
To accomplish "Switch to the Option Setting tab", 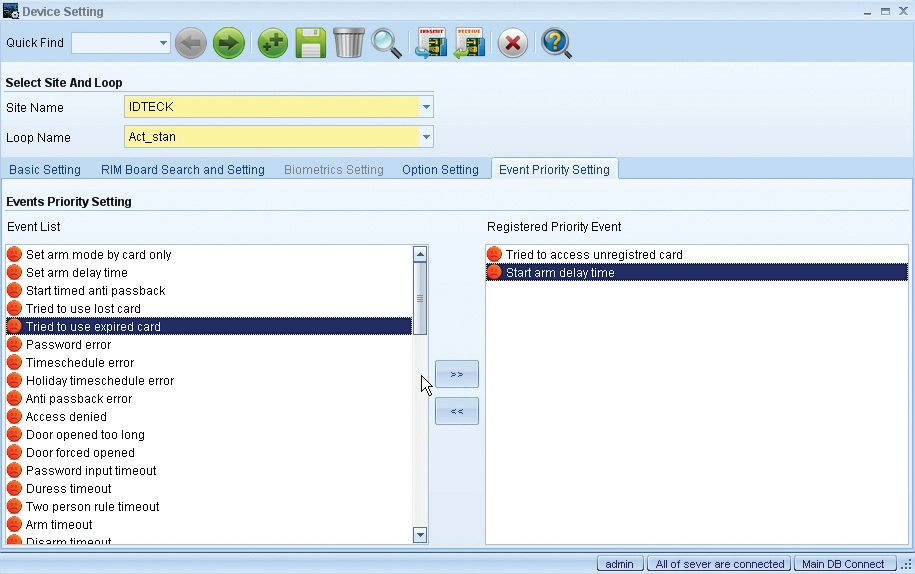I will 440,170.
